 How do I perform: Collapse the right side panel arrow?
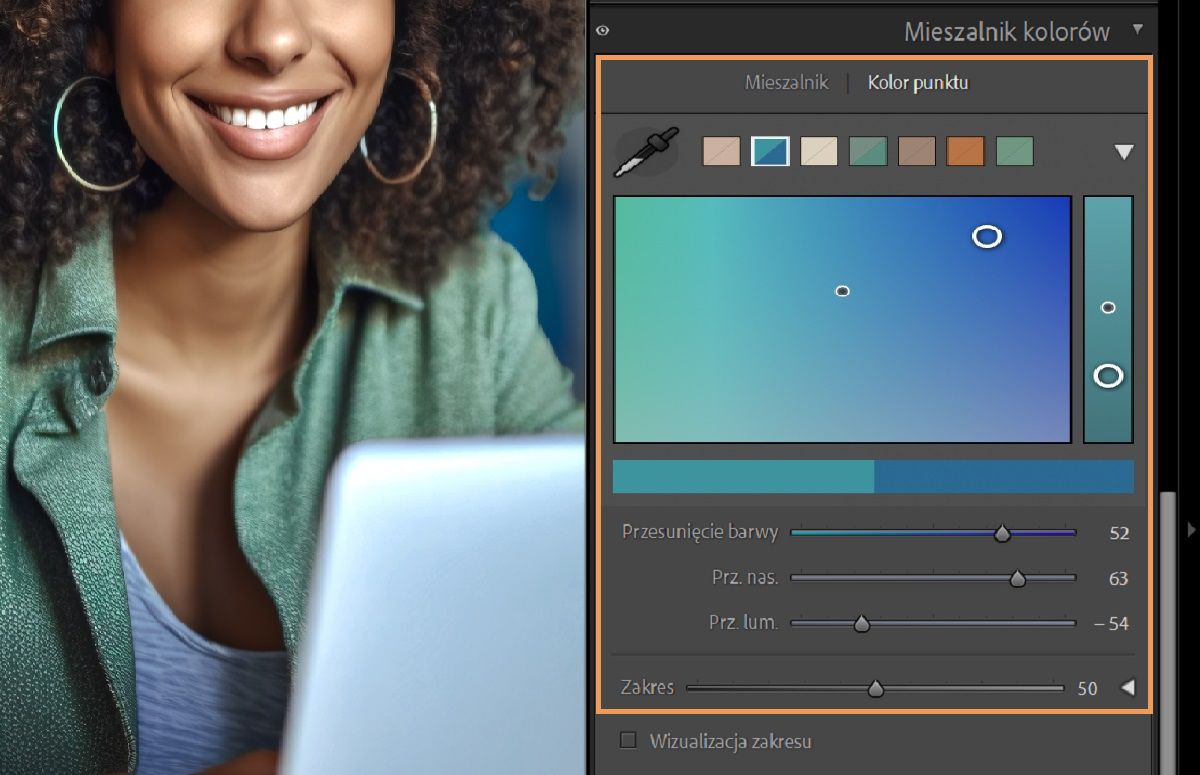[x=1190, y=528]
